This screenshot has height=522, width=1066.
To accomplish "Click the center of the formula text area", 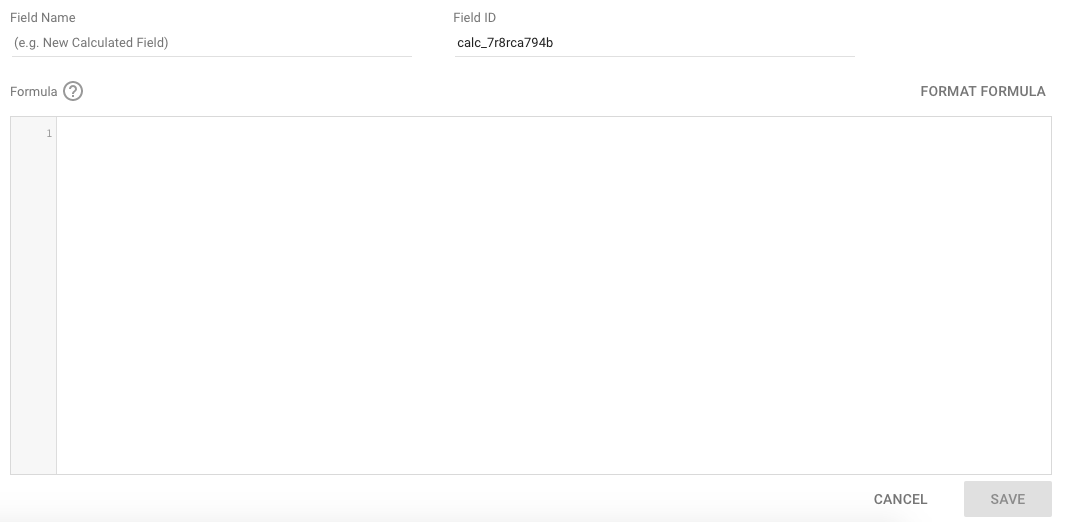I will click(553, 295).
